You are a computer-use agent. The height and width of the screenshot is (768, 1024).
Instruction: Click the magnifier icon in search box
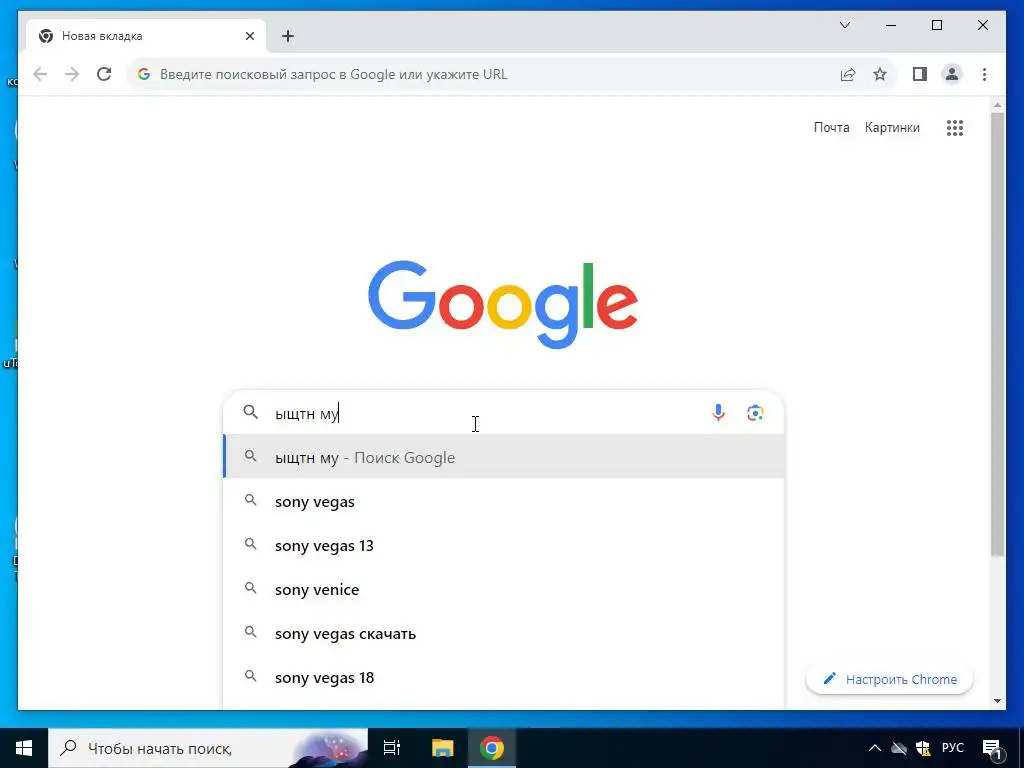pyautogui.click(x=251, y=412)
